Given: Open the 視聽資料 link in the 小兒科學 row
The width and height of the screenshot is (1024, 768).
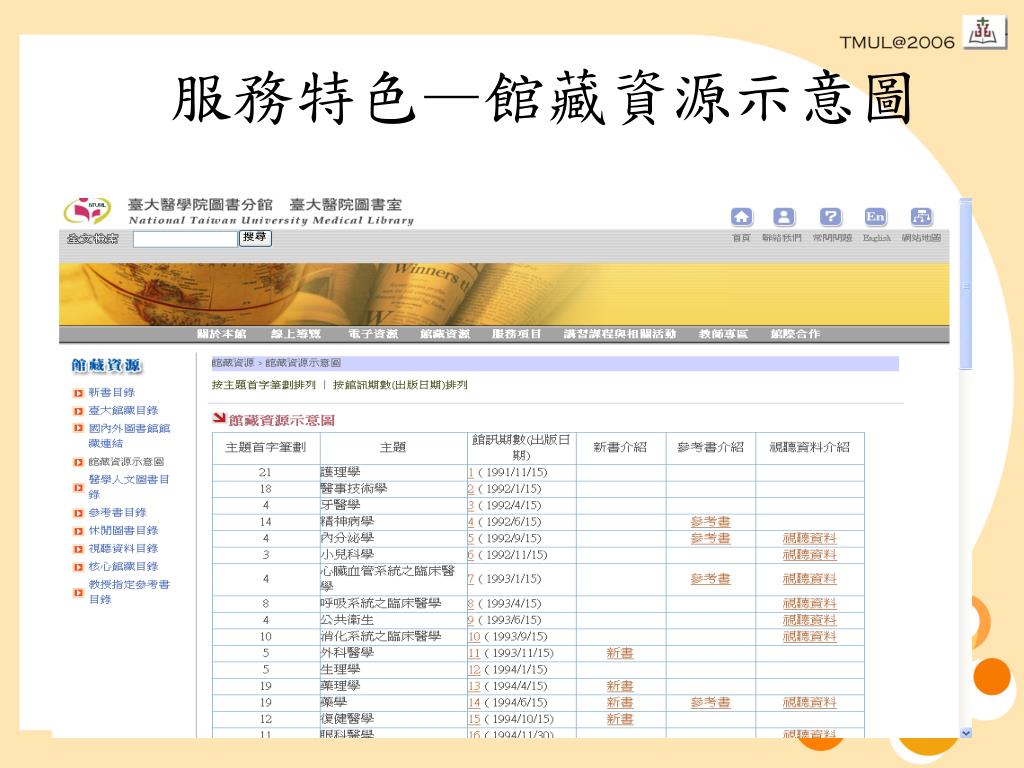Looking at the screenshot, I should coord(810,554).
